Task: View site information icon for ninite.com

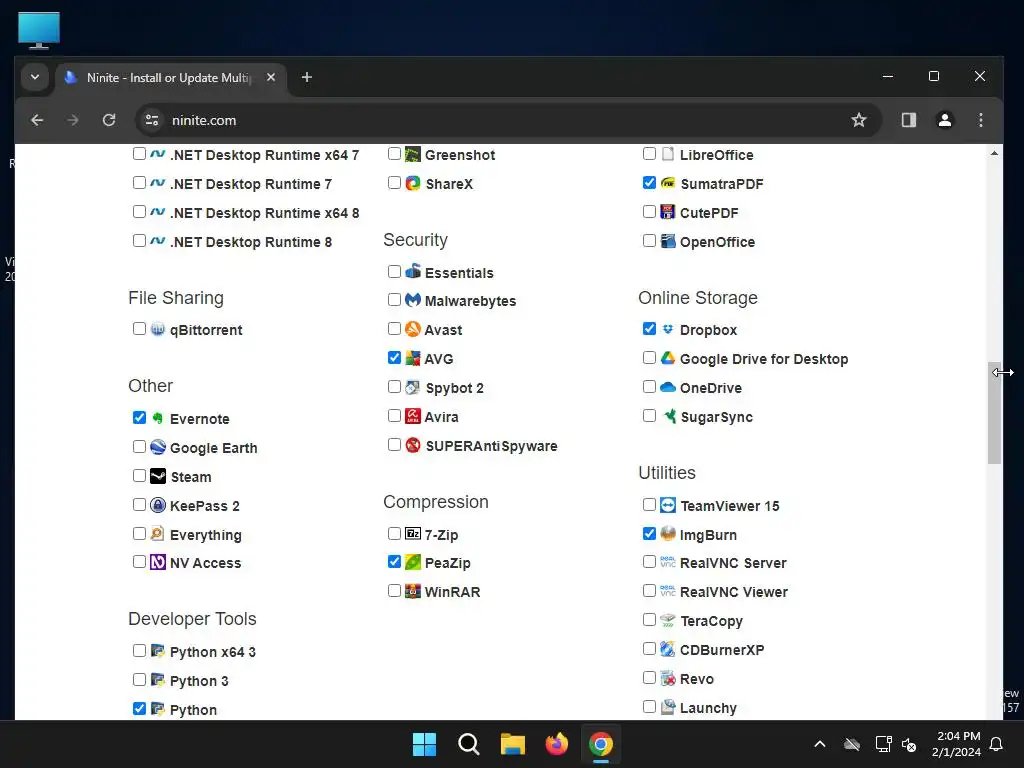Action: click(152, 120)
